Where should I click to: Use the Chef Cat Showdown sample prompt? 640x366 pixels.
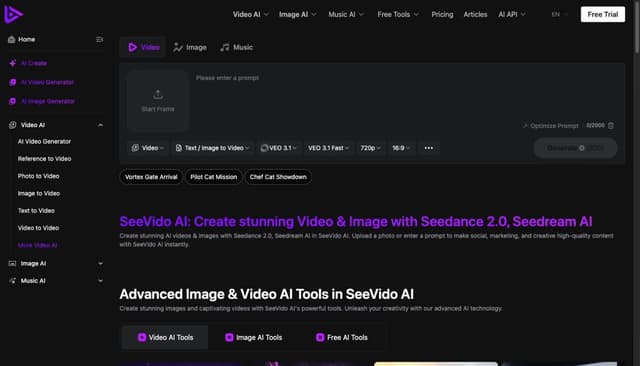point(278,177)
